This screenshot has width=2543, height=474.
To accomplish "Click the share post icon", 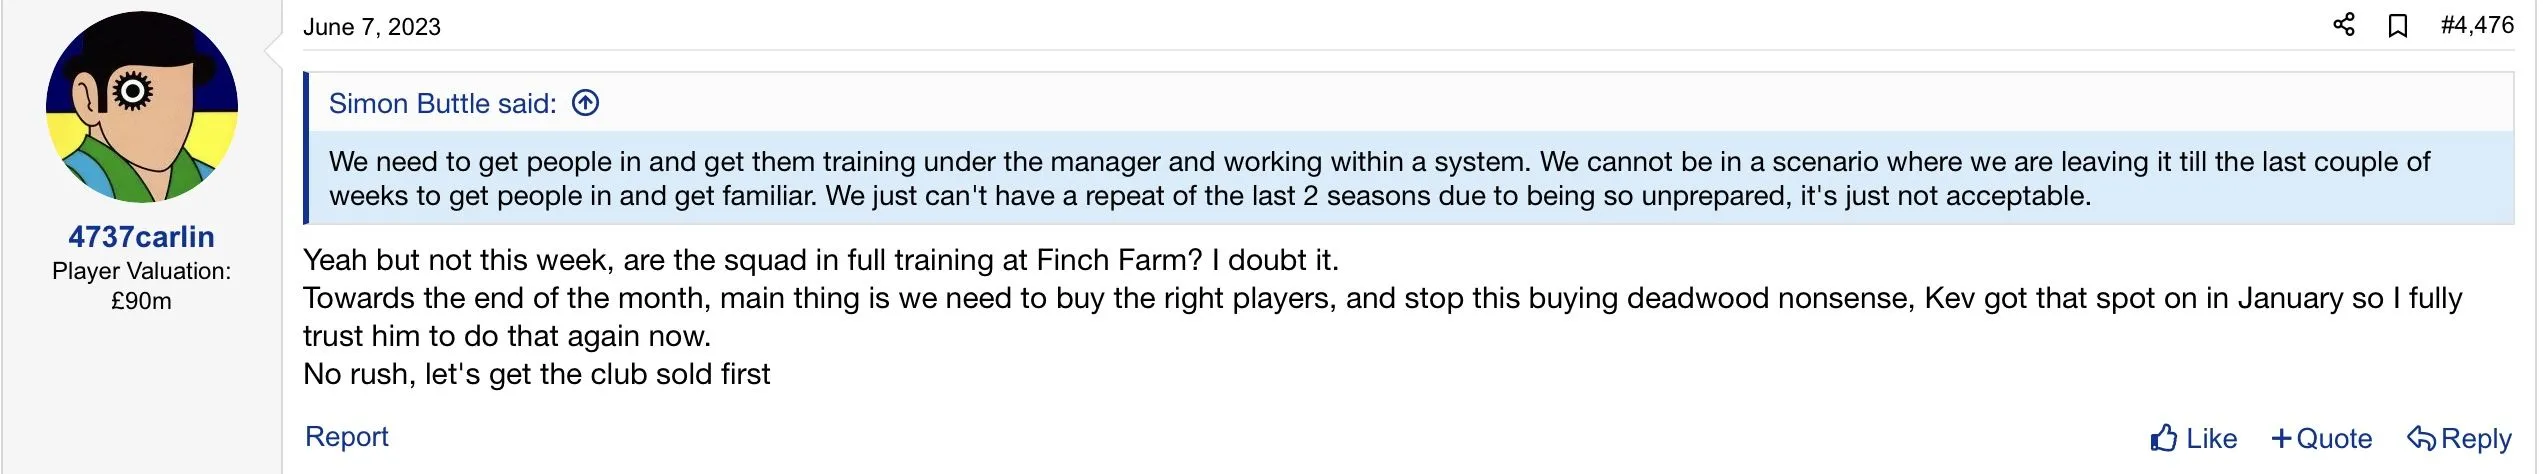I will tap(2344, 25).
